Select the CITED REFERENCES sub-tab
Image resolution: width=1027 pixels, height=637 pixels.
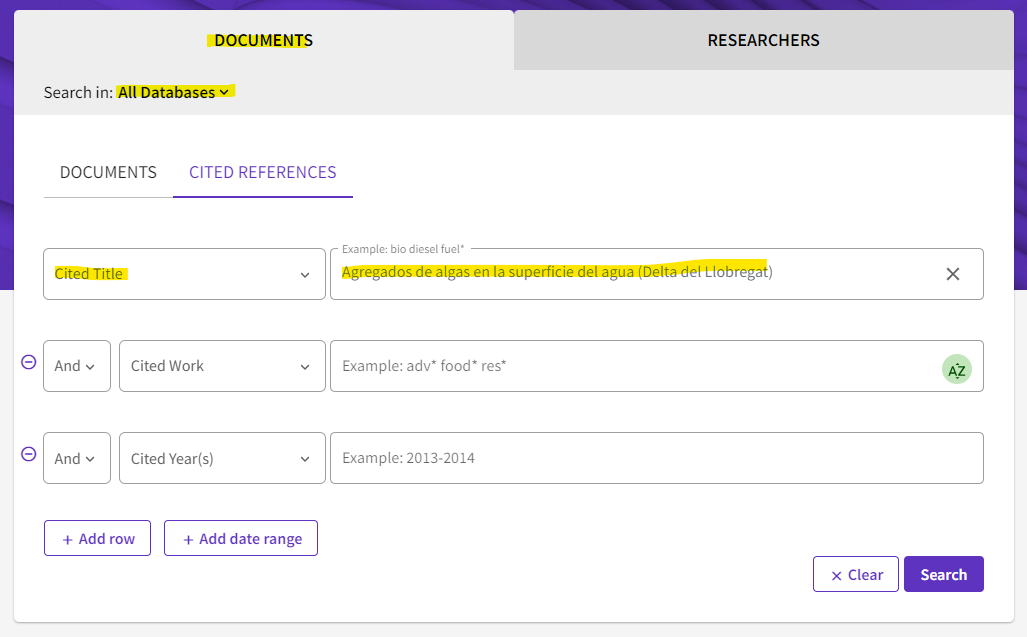pos(262,172)
